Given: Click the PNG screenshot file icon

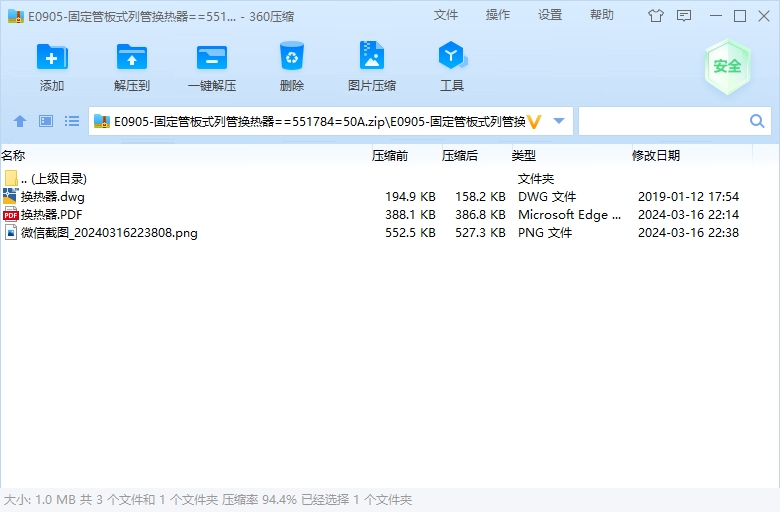Looking at the screenshot, I should (10, 232).
